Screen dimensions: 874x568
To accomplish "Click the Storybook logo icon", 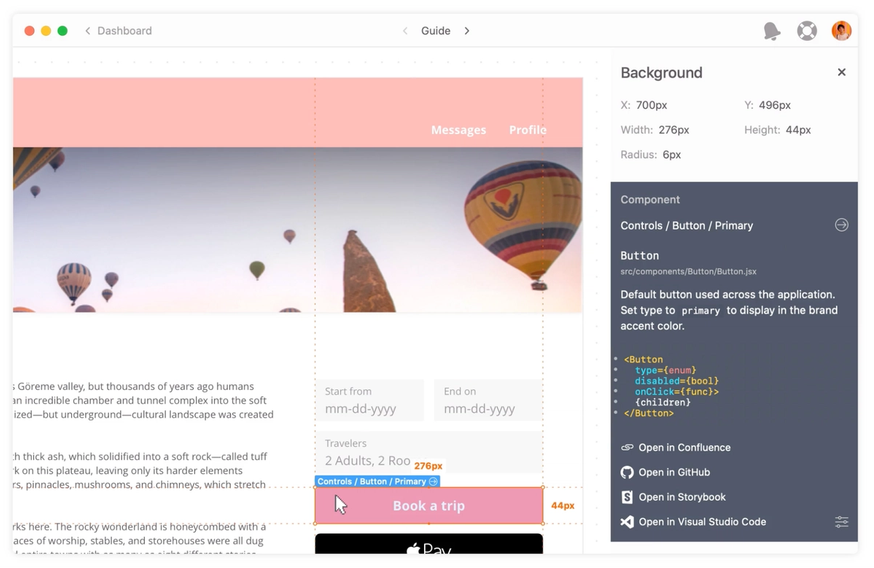I will (x=627, y=497).
